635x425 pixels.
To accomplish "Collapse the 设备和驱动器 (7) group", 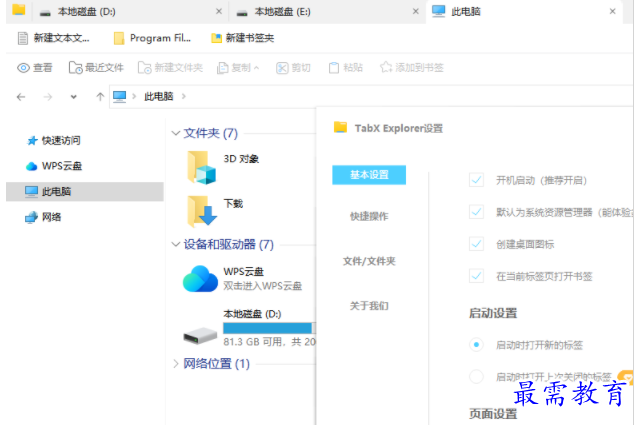I will 175,244.
